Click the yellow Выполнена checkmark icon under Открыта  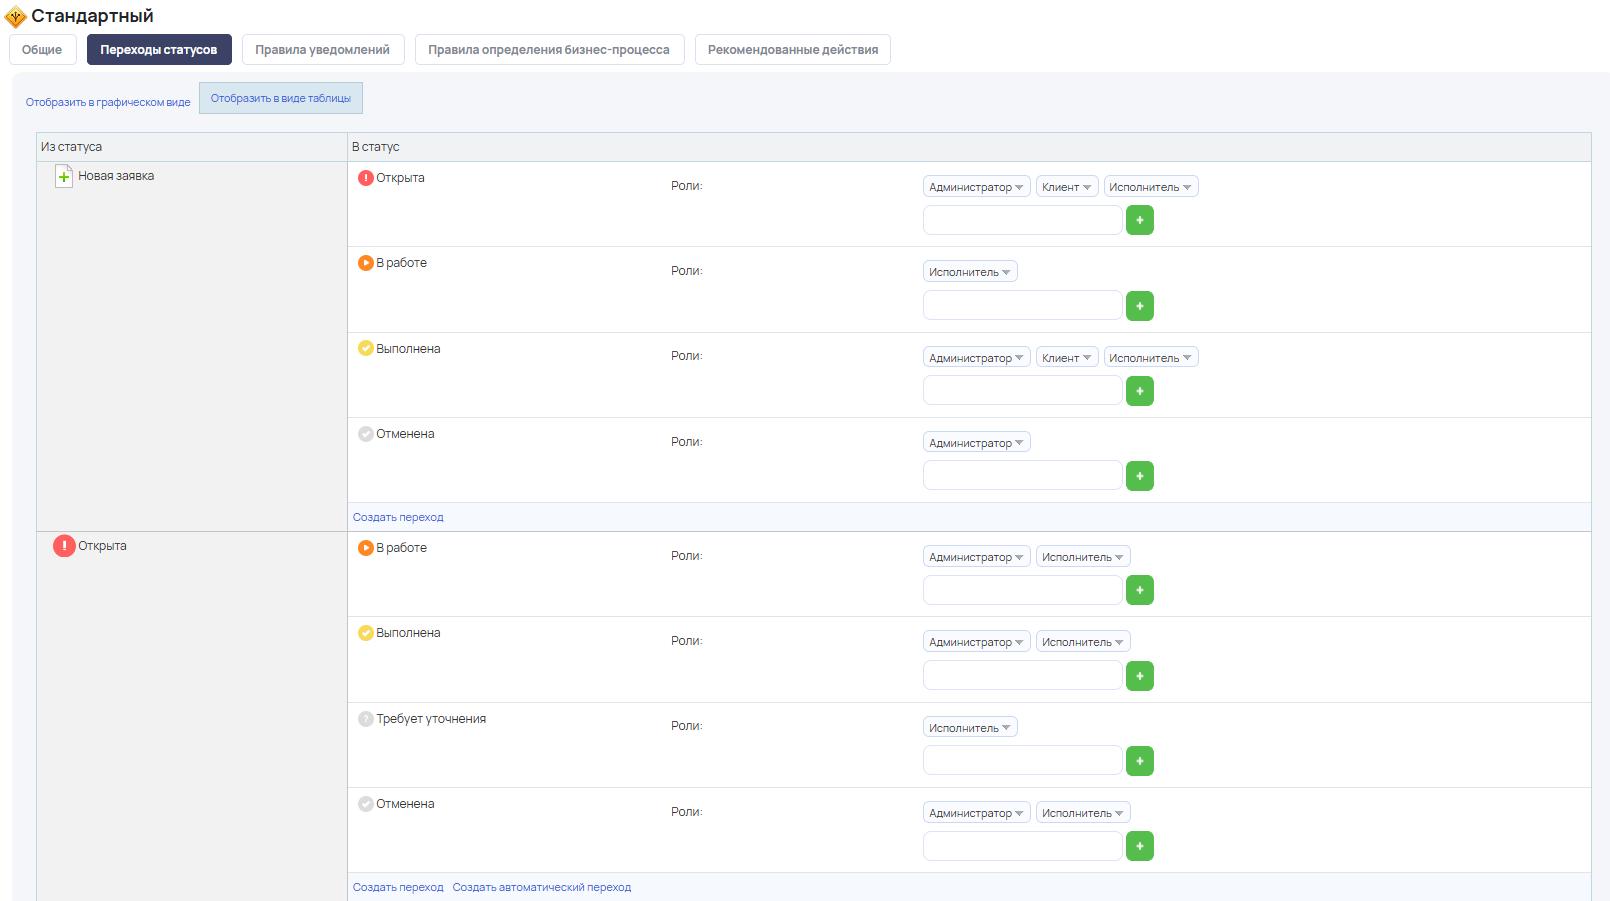[366, 633]
